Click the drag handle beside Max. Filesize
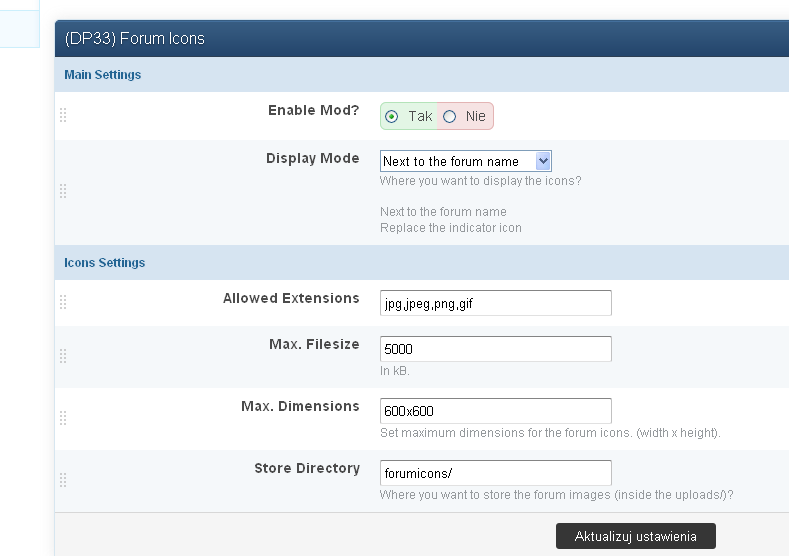Image resolution: width=789 pixels, height=556 pixels. coord(63,356)
